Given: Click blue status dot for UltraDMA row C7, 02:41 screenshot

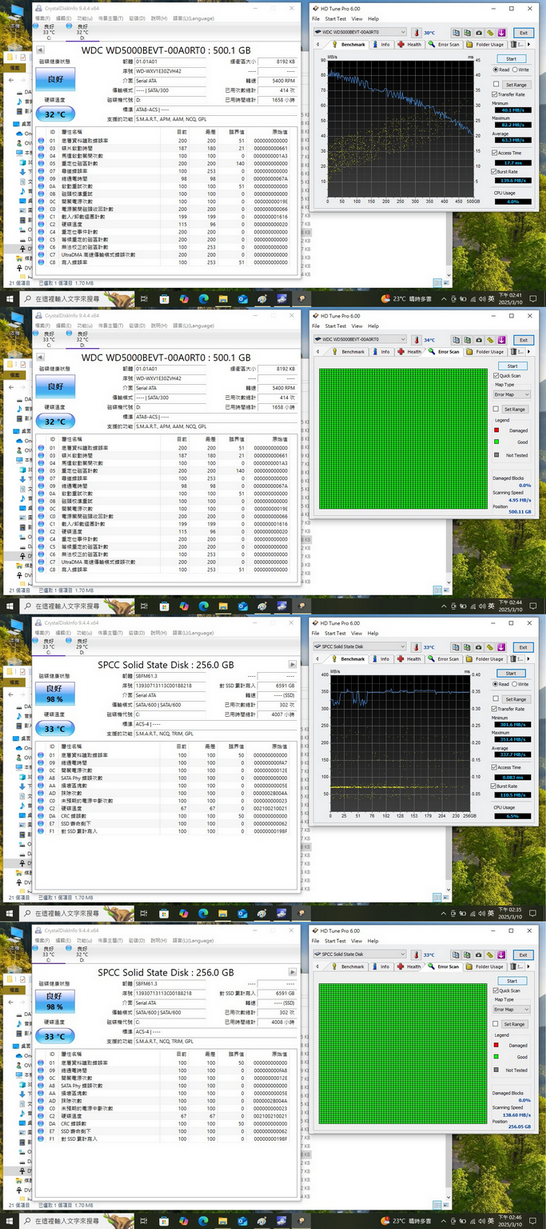Looking at the screenshot, I should coord(42,254).
